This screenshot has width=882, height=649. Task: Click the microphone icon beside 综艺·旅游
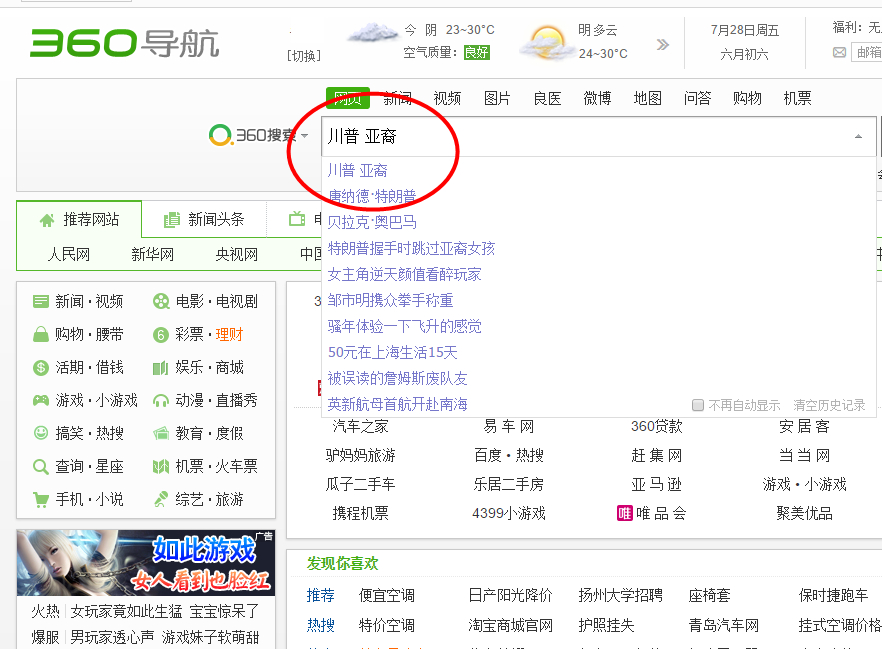(161, 499)
